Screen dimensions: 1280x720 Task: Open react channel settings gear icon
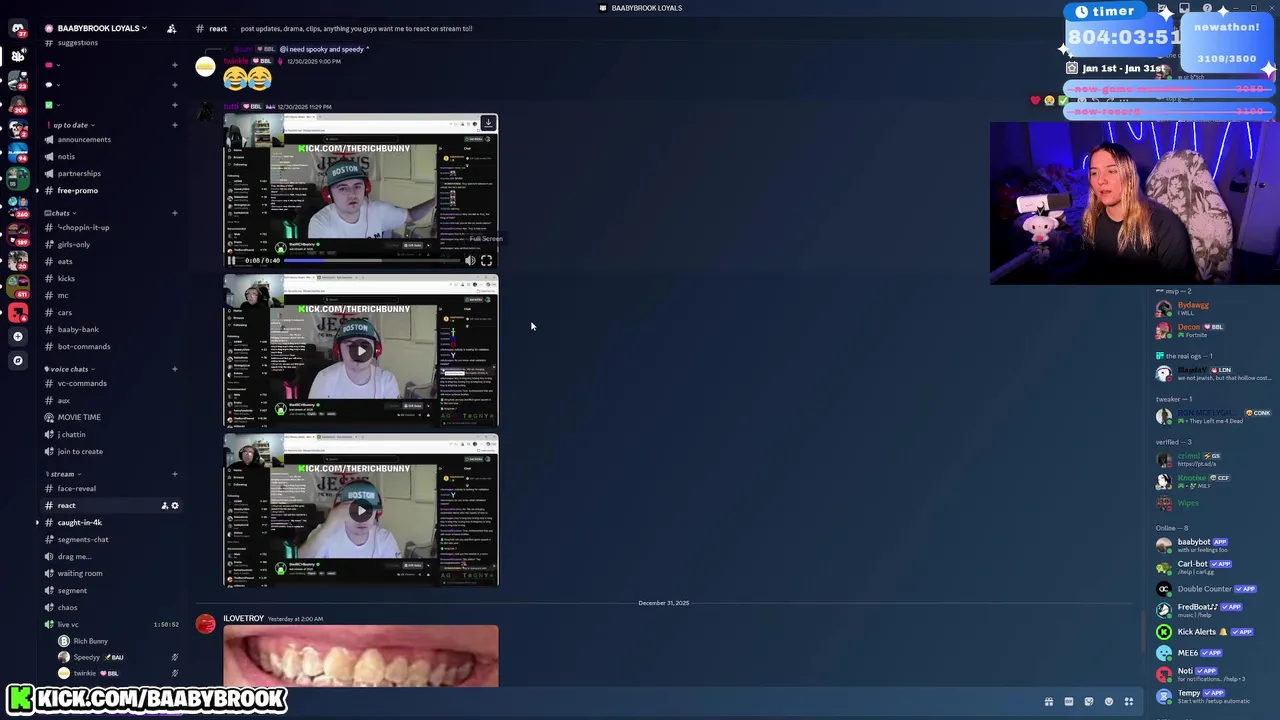[175, 505]
